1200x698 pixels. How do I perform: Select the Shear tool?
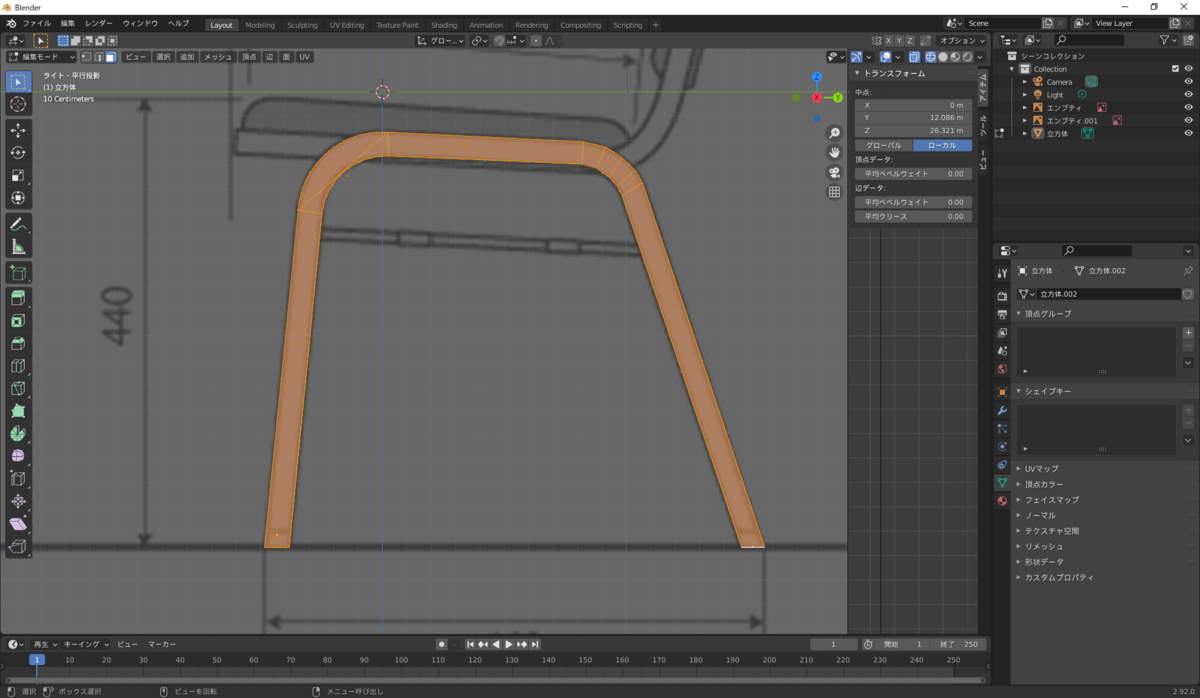(18, 525)
